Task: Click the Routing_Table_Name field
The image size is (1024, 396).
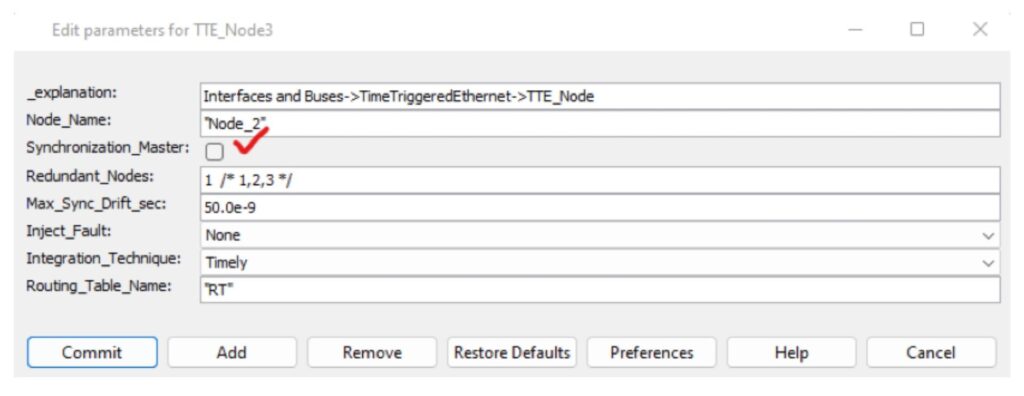Action: pyautogui.click(x=600, y=290)
